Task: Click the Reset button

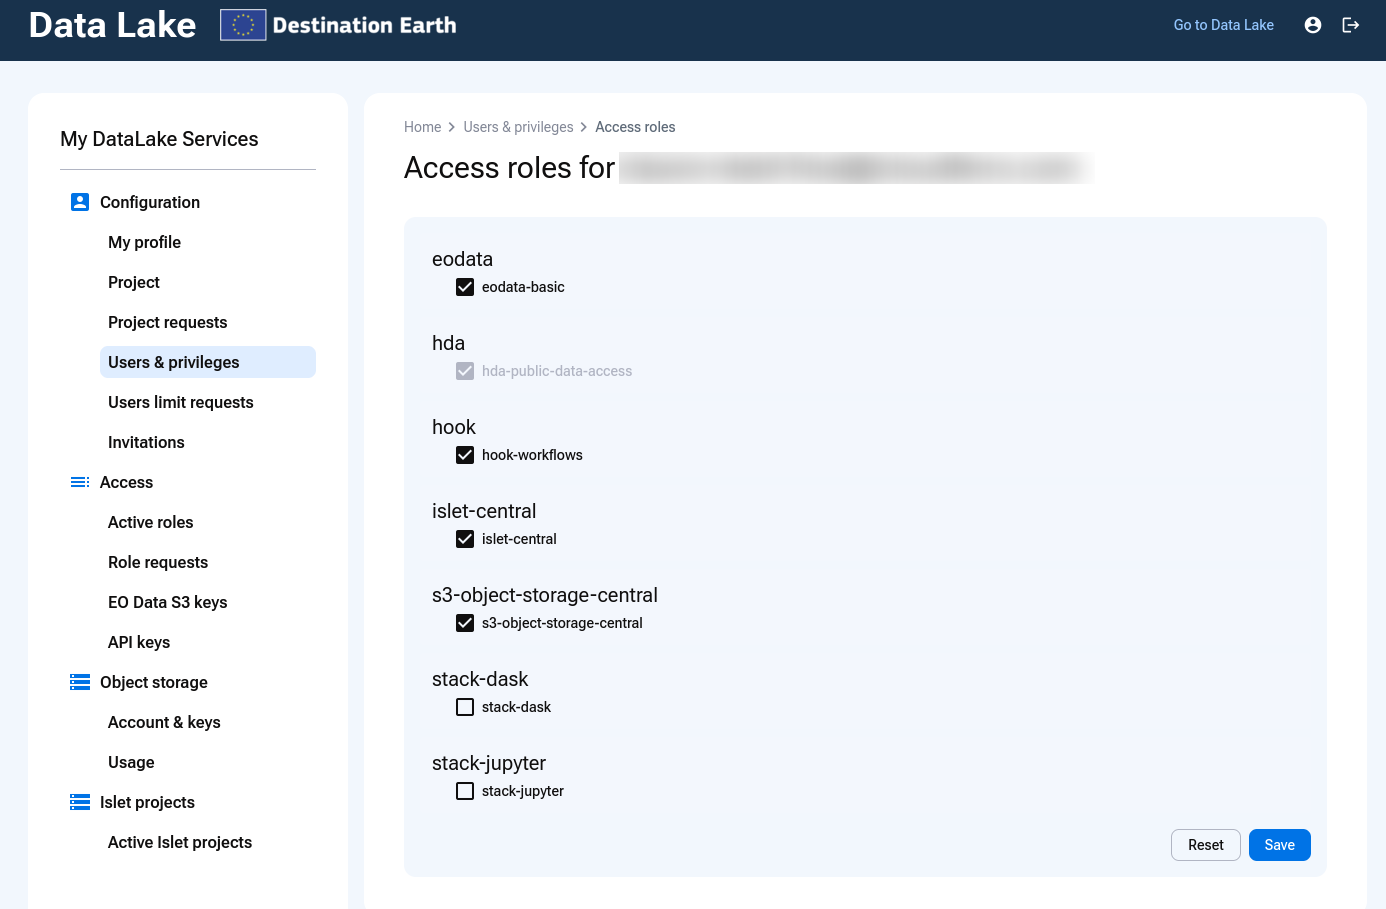Action: click(1206, 845)
